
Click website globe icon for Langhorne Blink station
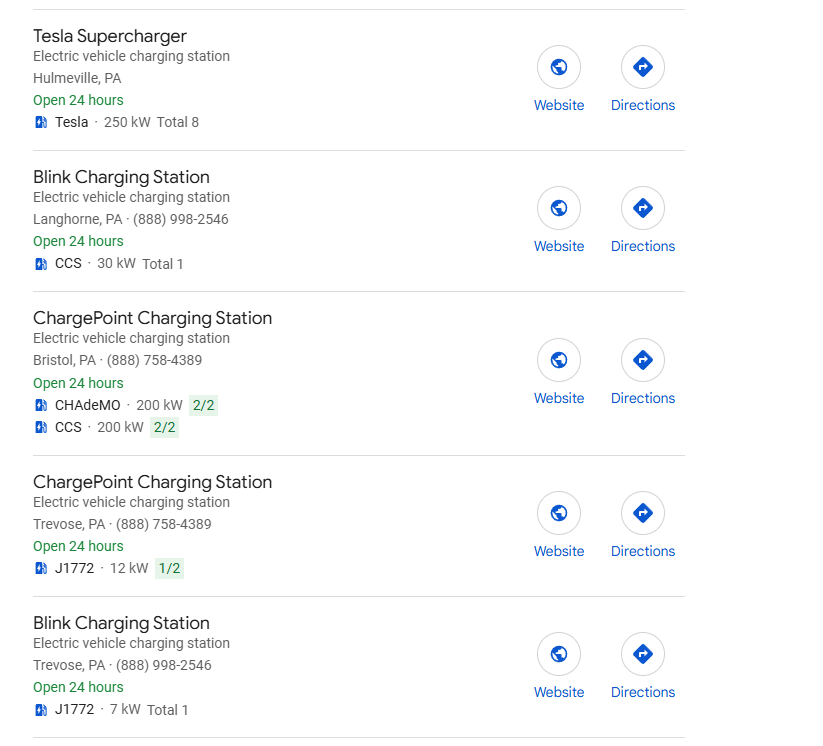point(558,208)
